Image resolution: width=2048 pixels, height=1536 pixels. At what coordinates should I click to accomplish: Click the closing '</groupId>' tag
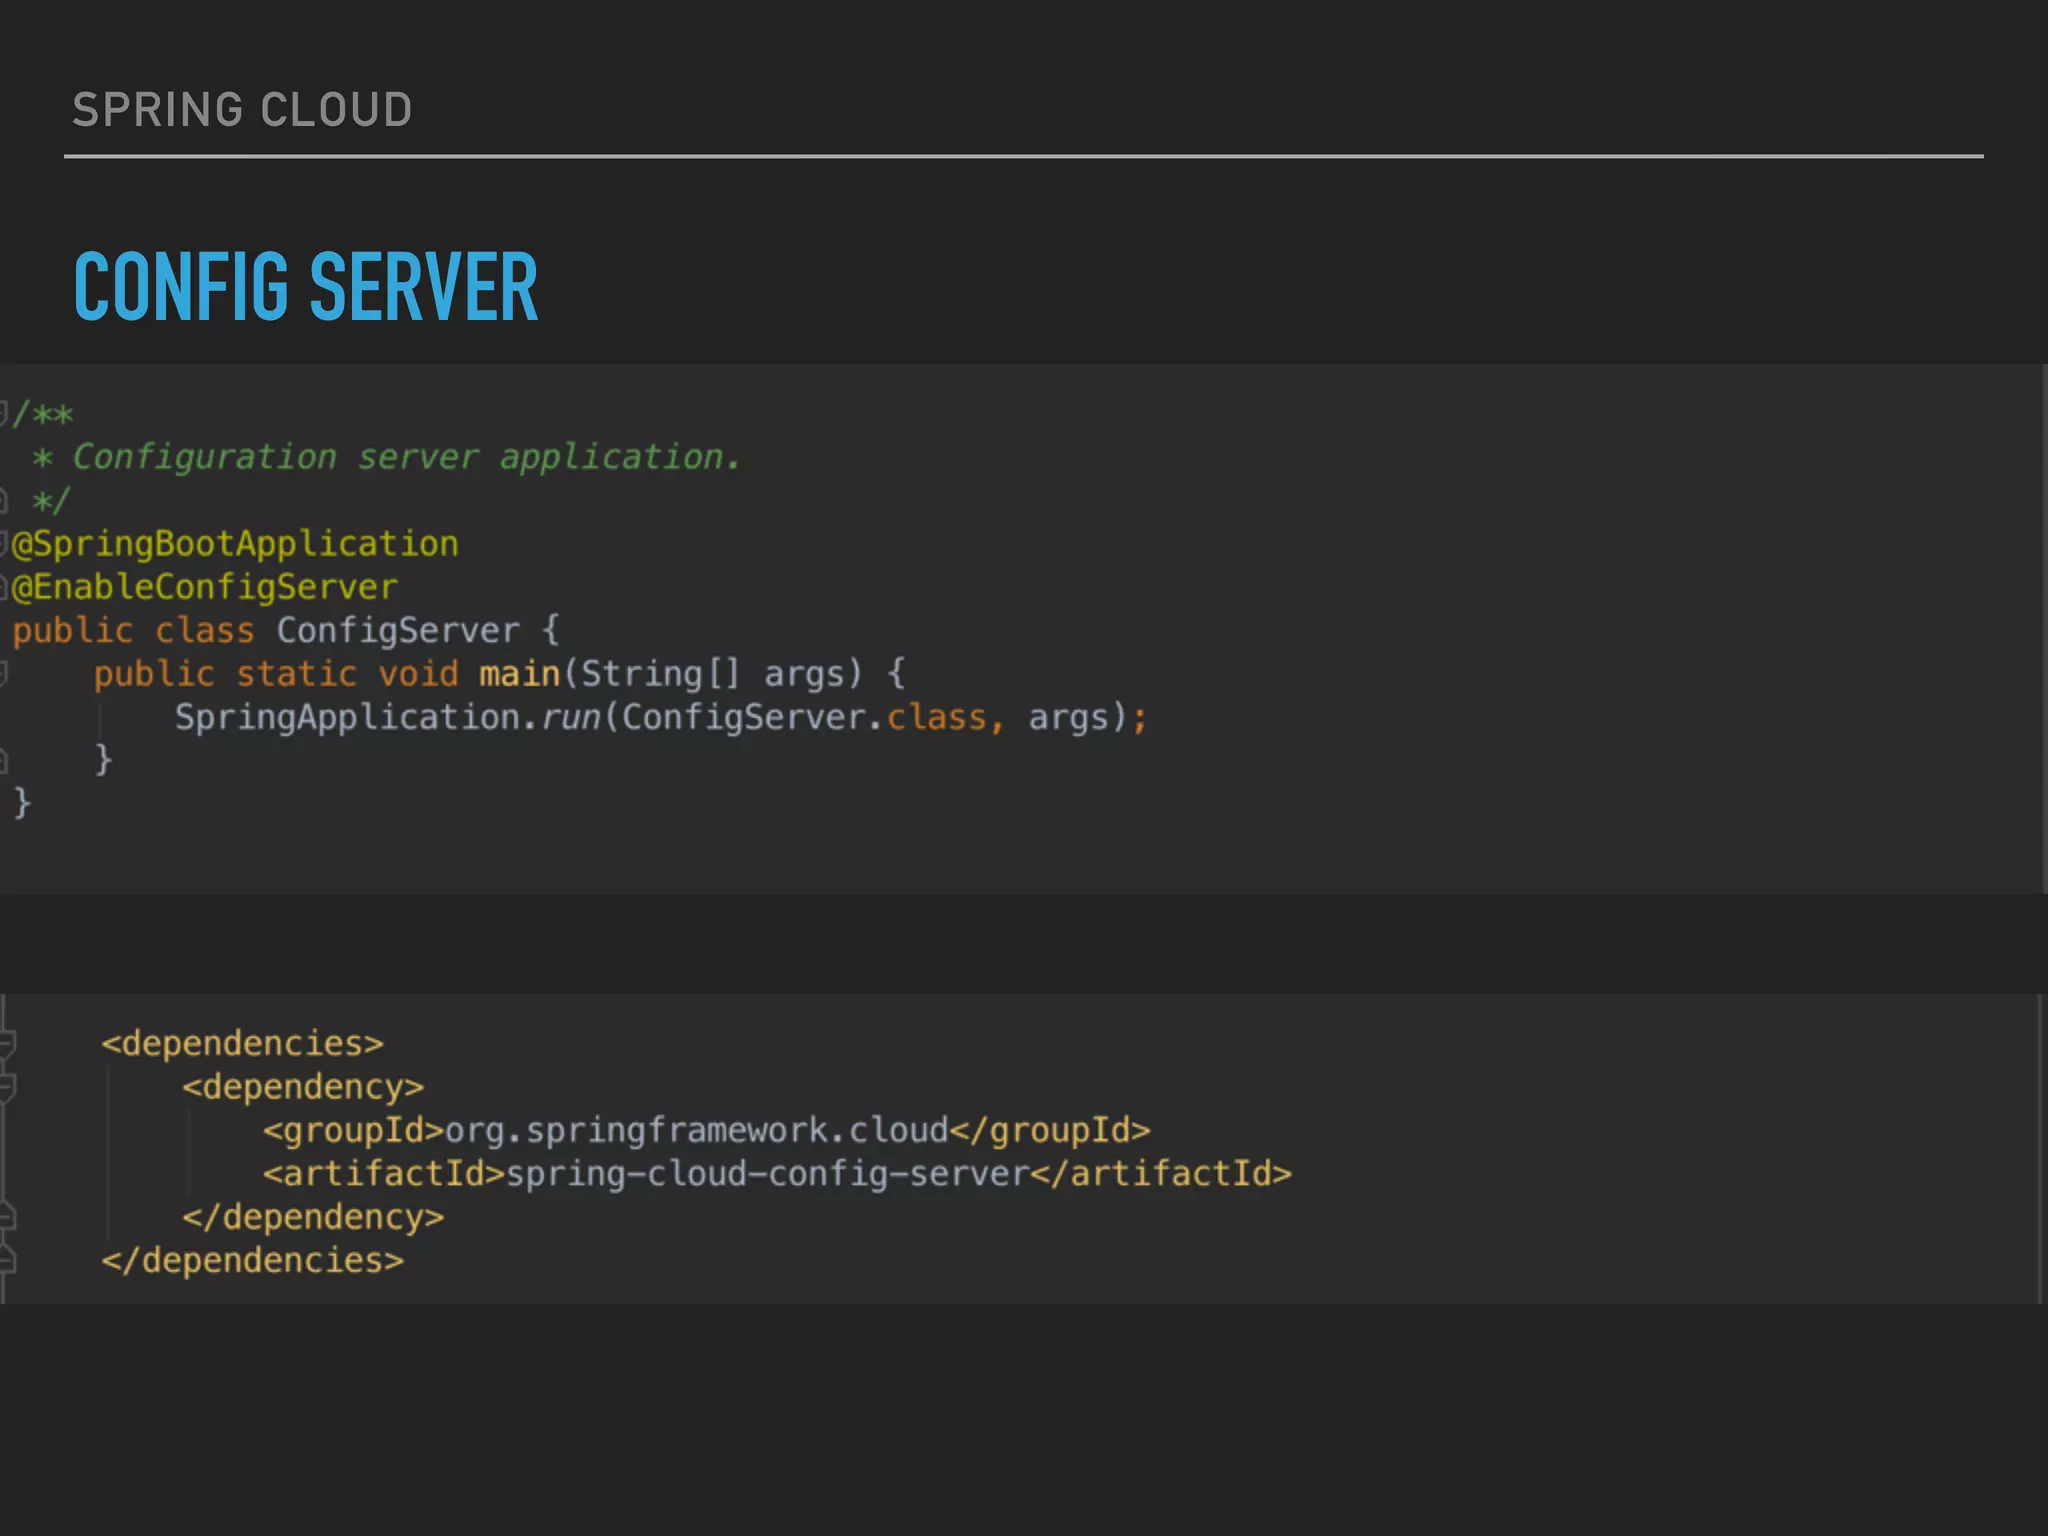(1050, 1130)
